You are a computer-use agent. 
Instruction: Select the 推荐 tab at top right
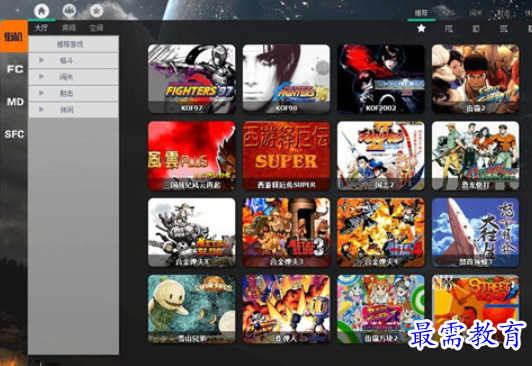tap(421, 13)
